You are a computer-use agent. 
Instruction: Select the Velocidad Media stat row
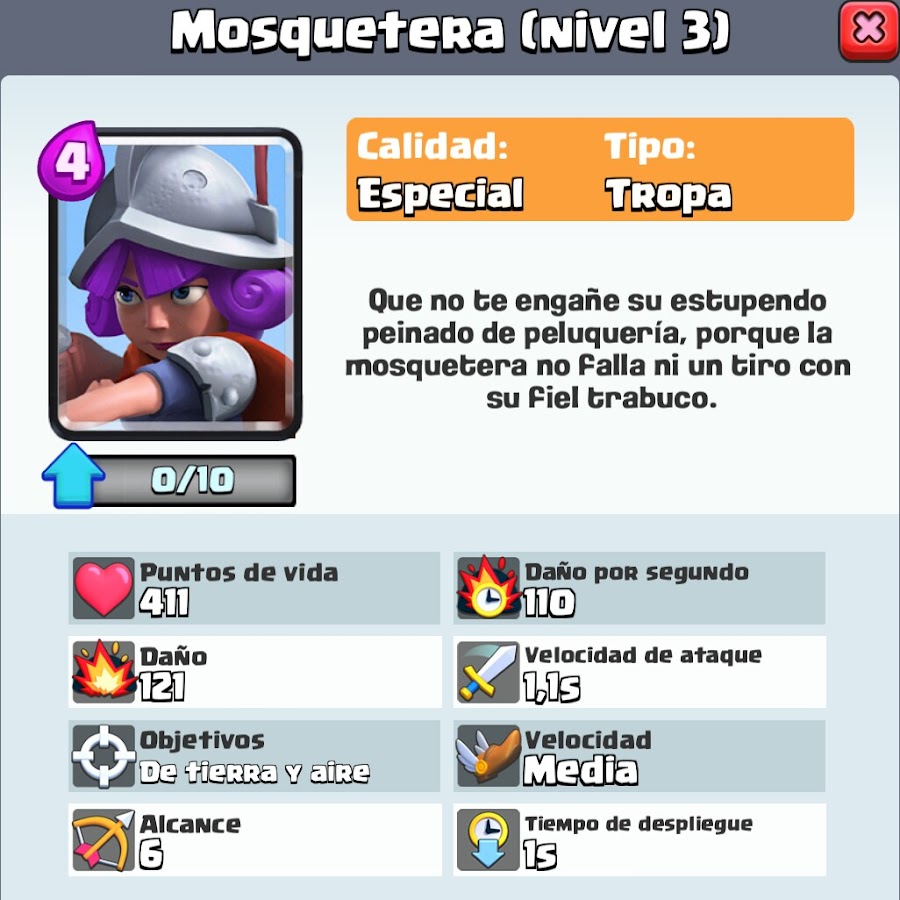639,756
